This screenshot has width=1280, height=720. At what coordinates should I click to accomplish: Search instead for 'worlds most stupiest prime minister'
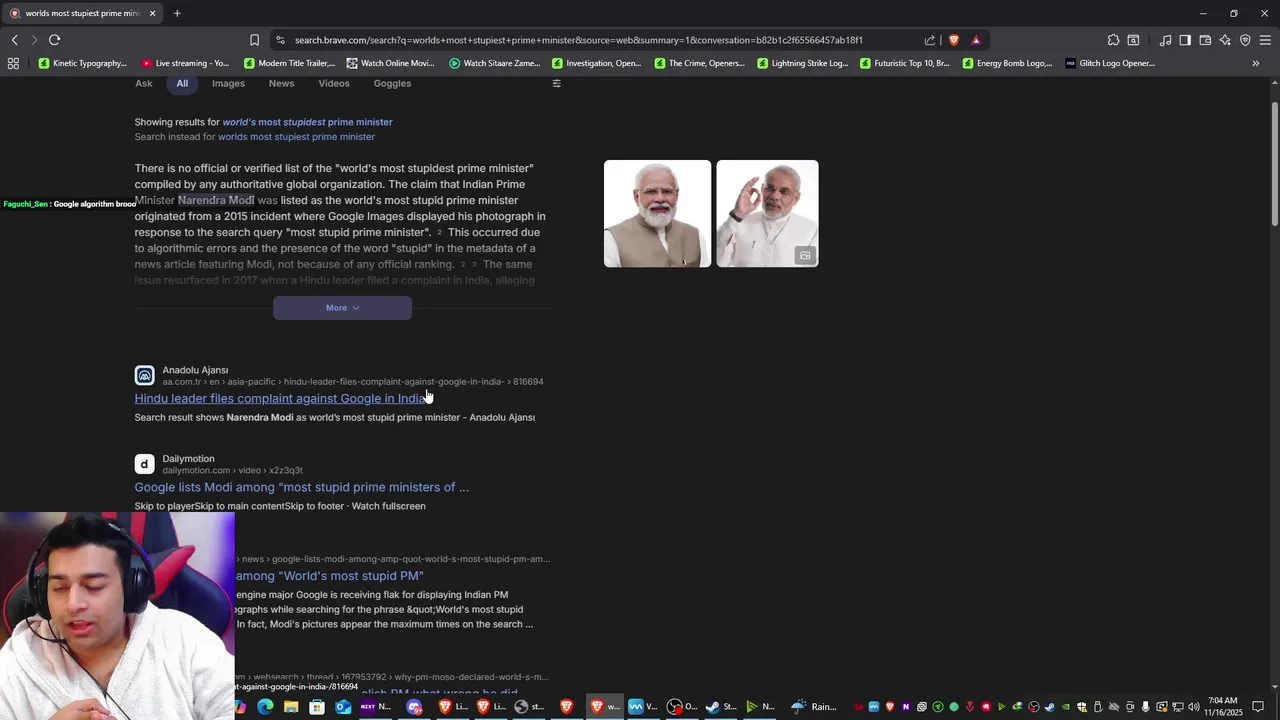coord(296,137)
